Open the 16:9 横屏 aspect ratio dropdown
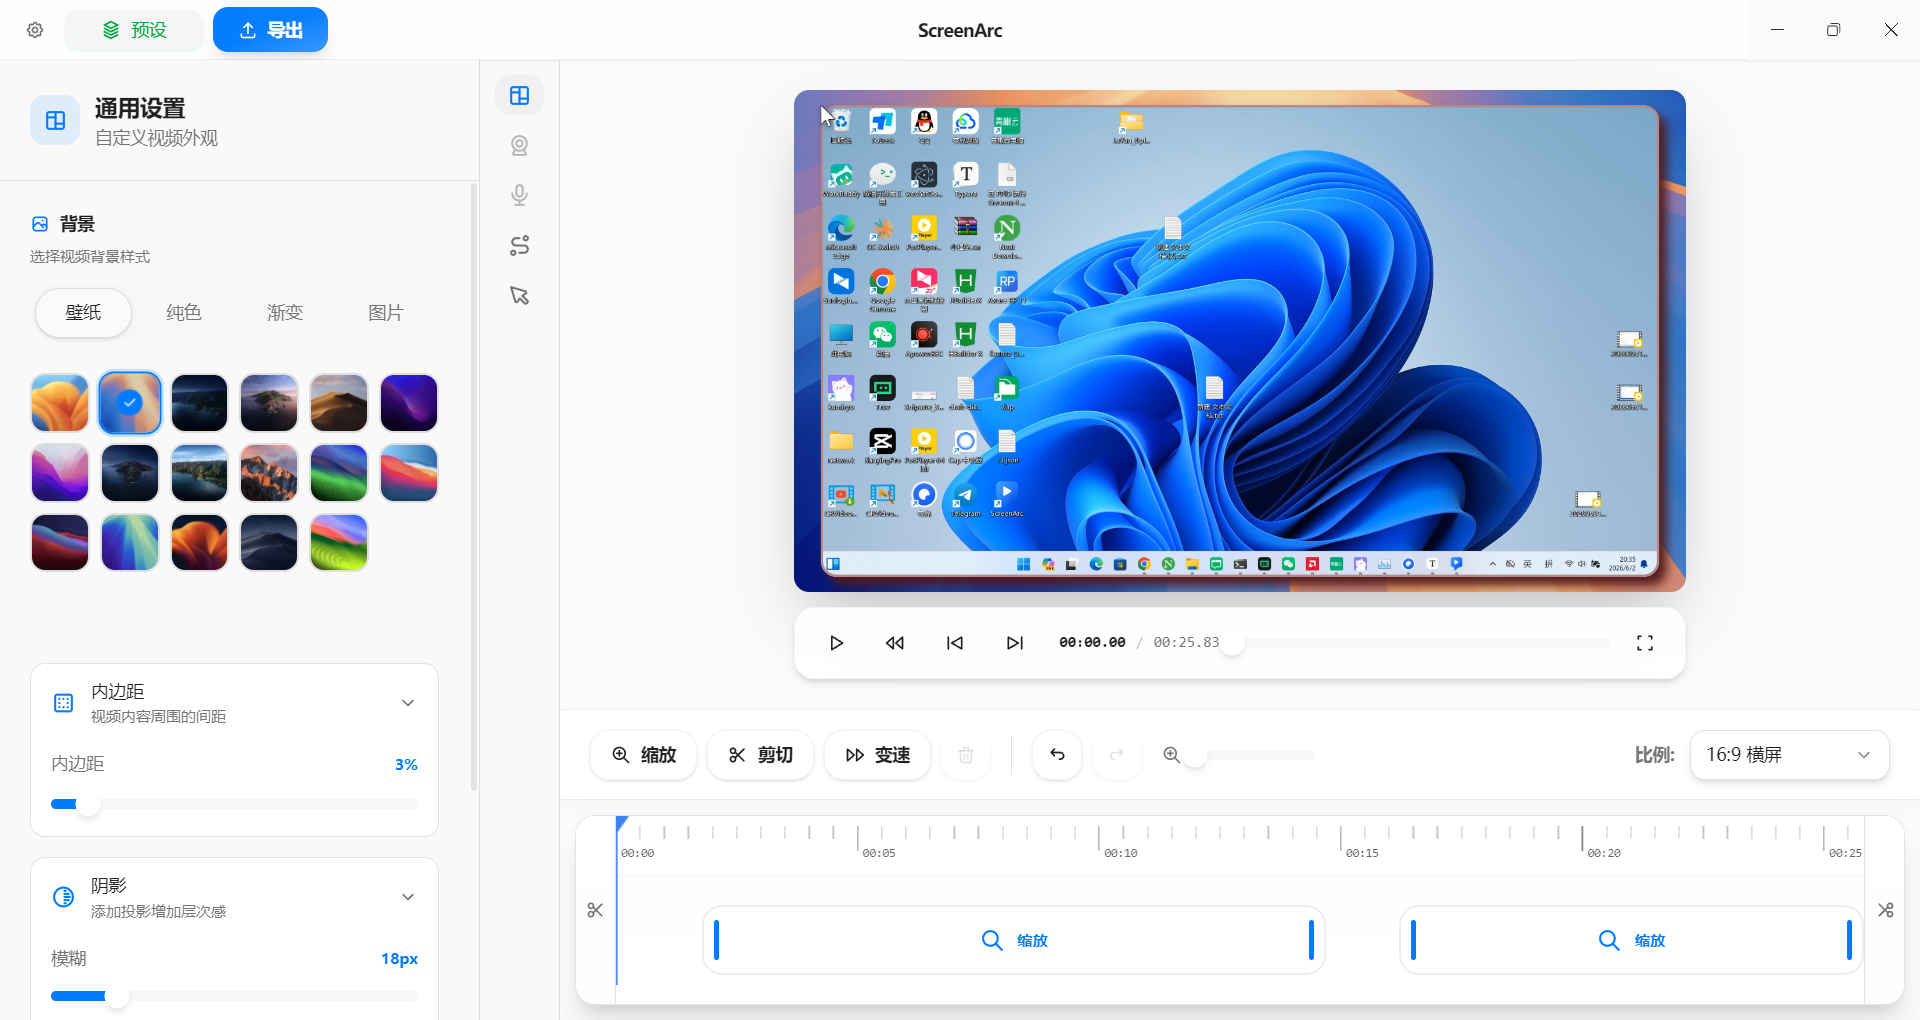The image size is (1920, 1020). tap(1789, 755)
